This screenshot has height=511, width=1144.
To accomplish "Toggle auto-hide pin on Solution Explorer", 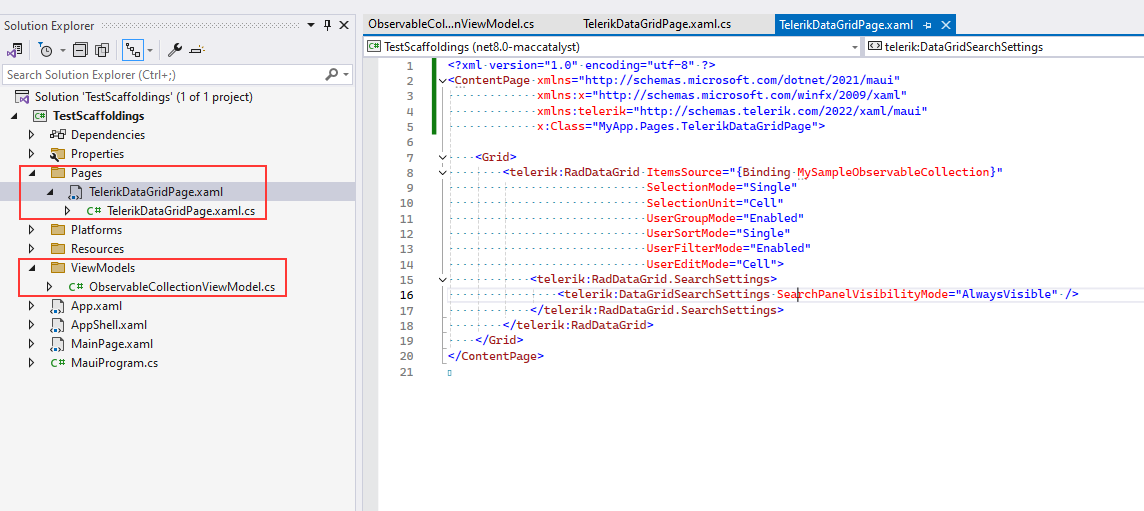I will pos(328,26).
